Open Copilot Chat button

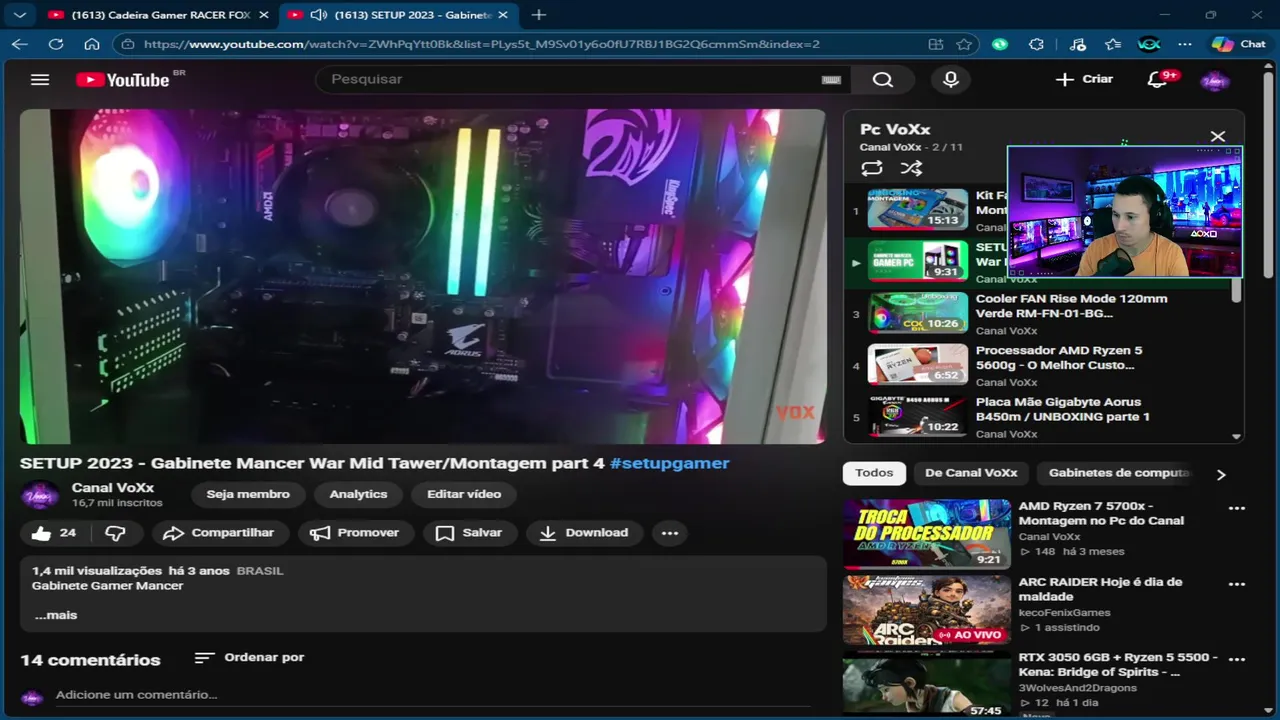[x=1239, y=44]
